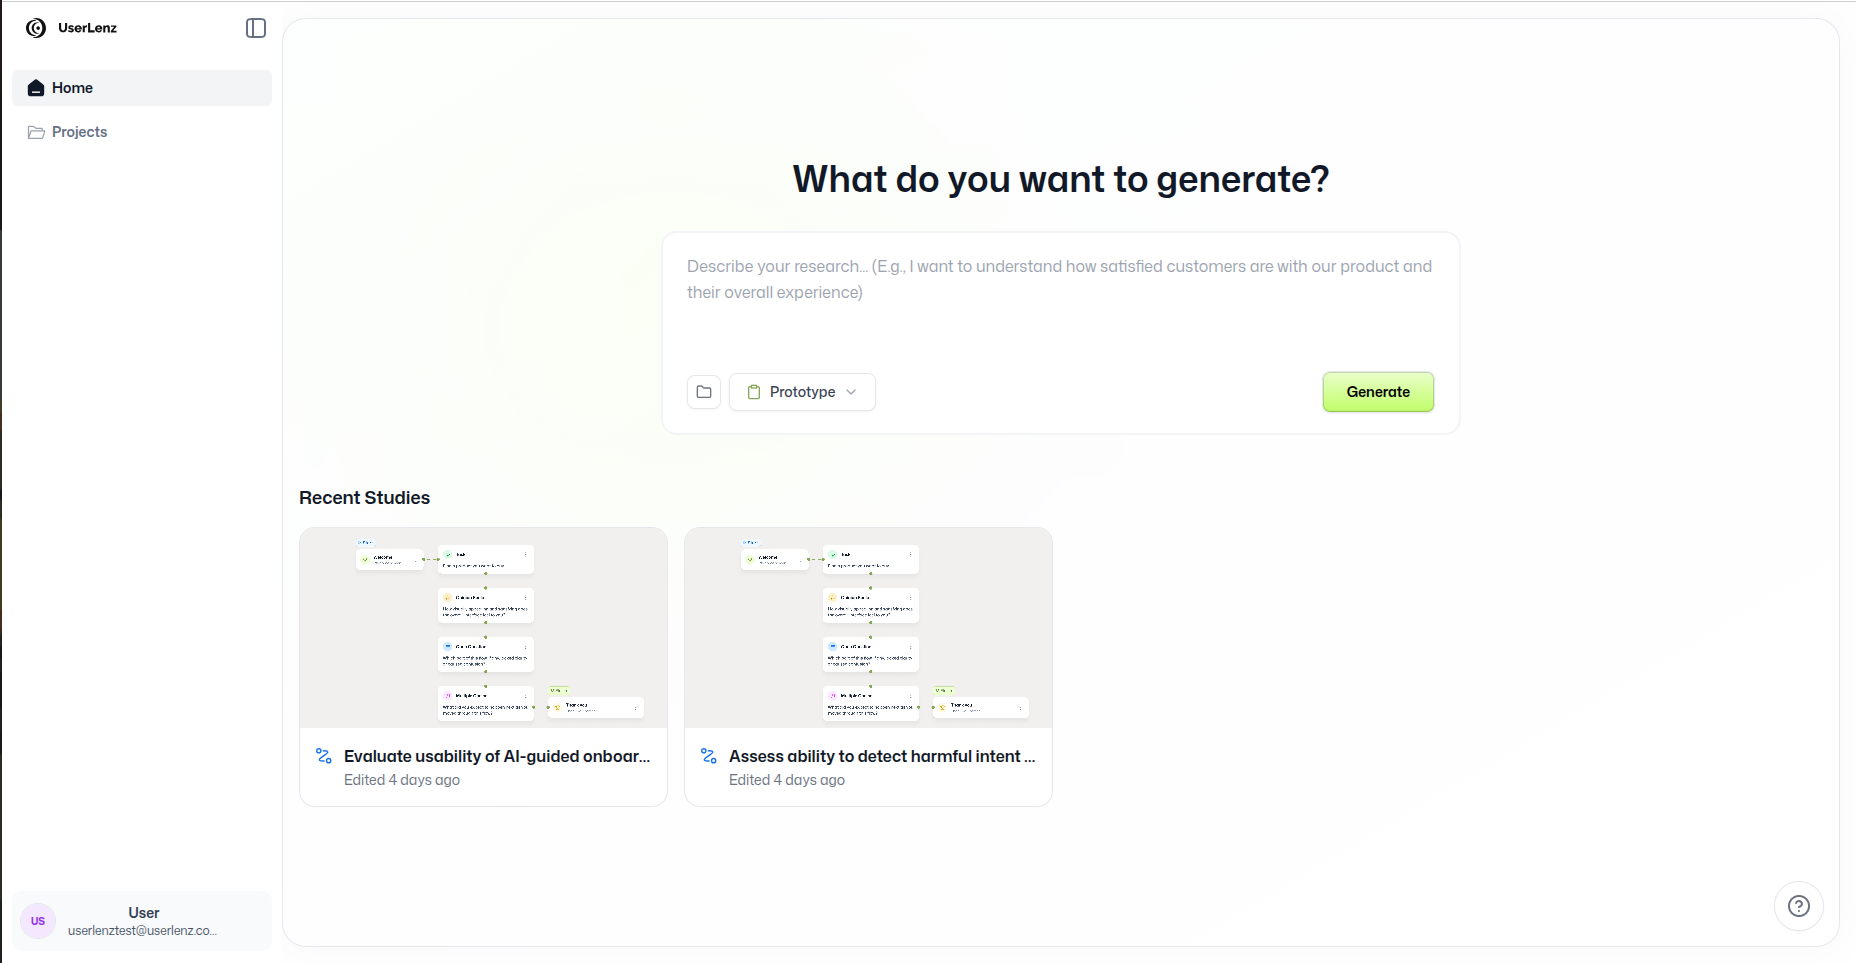Click the green Generate button

click(x=1378, y=392)
